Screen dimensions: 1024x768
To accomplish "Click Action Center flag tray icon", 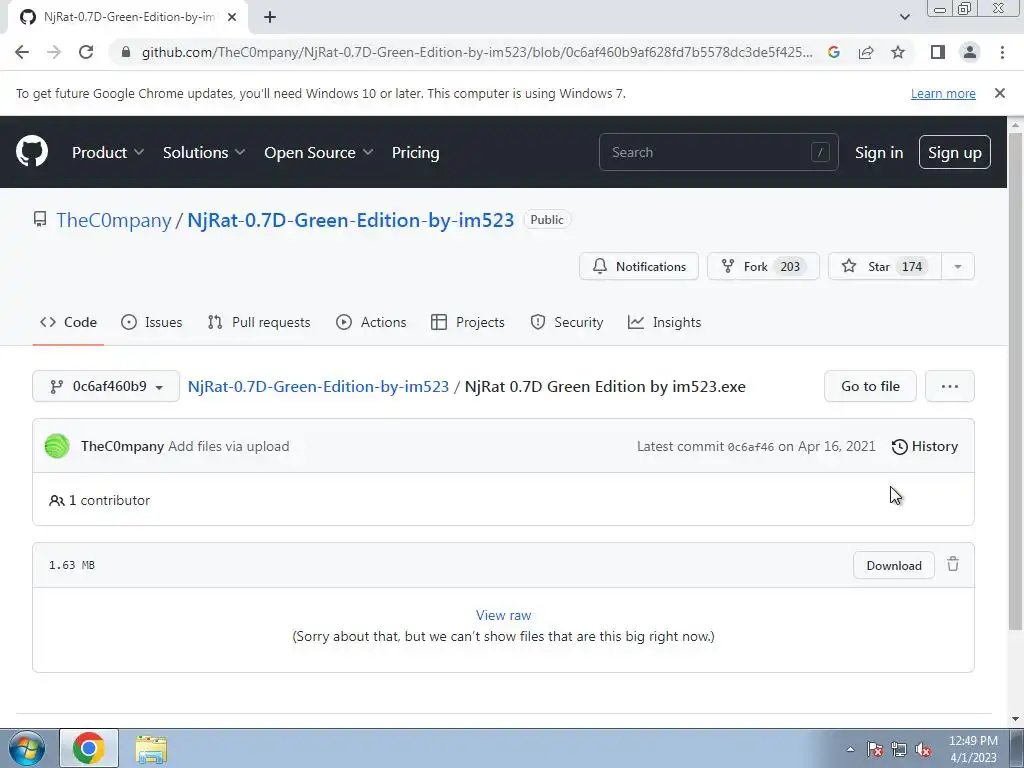I will (x=874, y=750).
